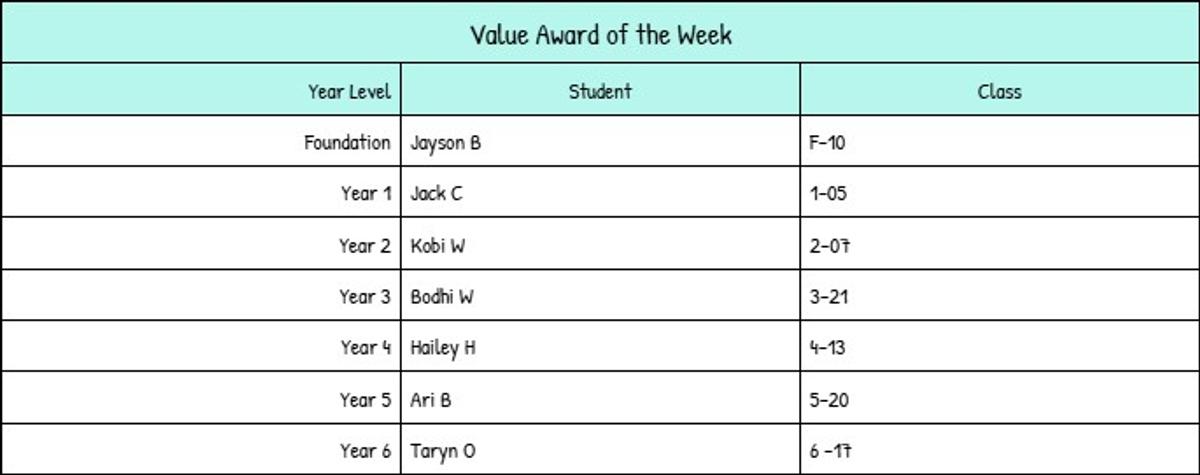Click the 'Year 6' cell
1200x475 pixels.
click(365, 451)
